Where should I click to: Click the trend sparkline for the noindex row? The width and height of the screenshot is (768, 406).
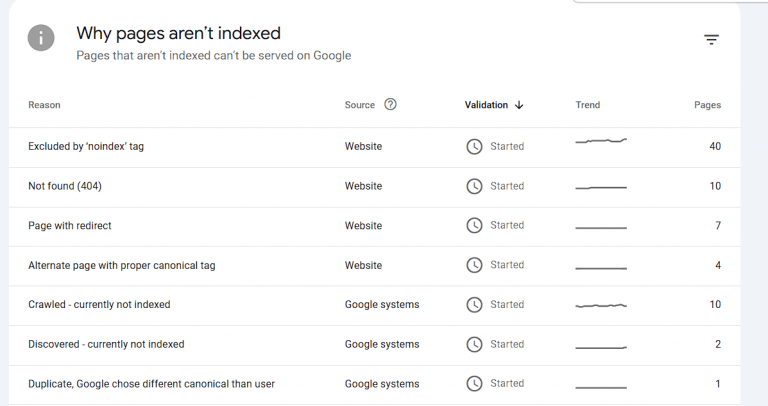[601, 142]
